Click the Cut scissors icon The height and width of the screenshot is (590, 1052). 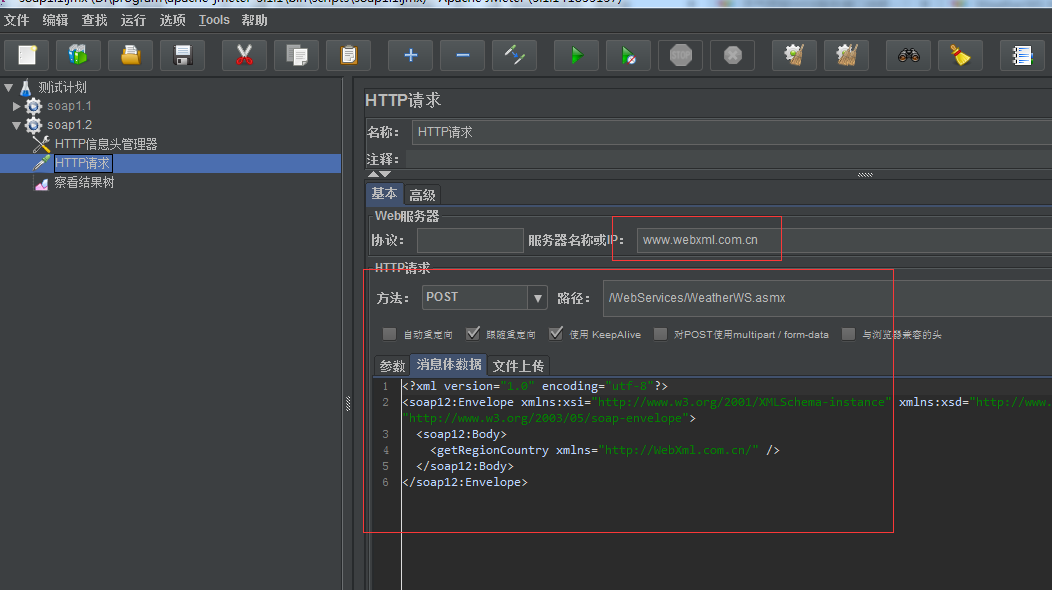(244, 55)
